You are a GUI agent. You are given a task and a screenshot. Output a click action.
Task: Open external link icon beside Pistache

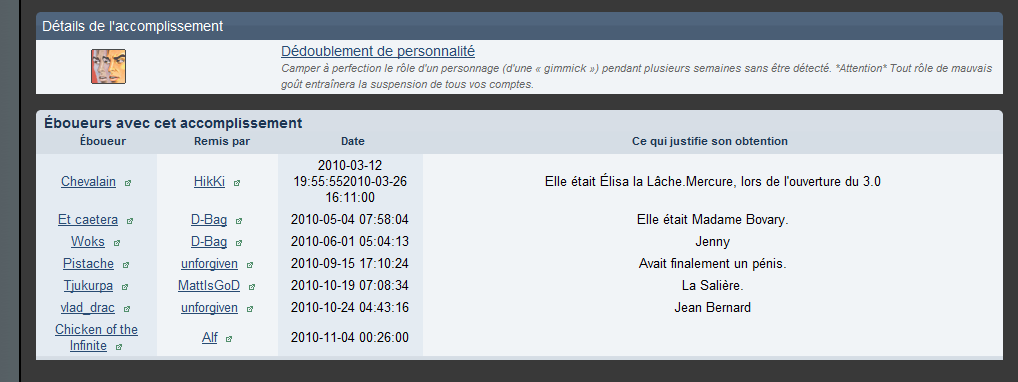pyautogui.click(x=126, y=265)
